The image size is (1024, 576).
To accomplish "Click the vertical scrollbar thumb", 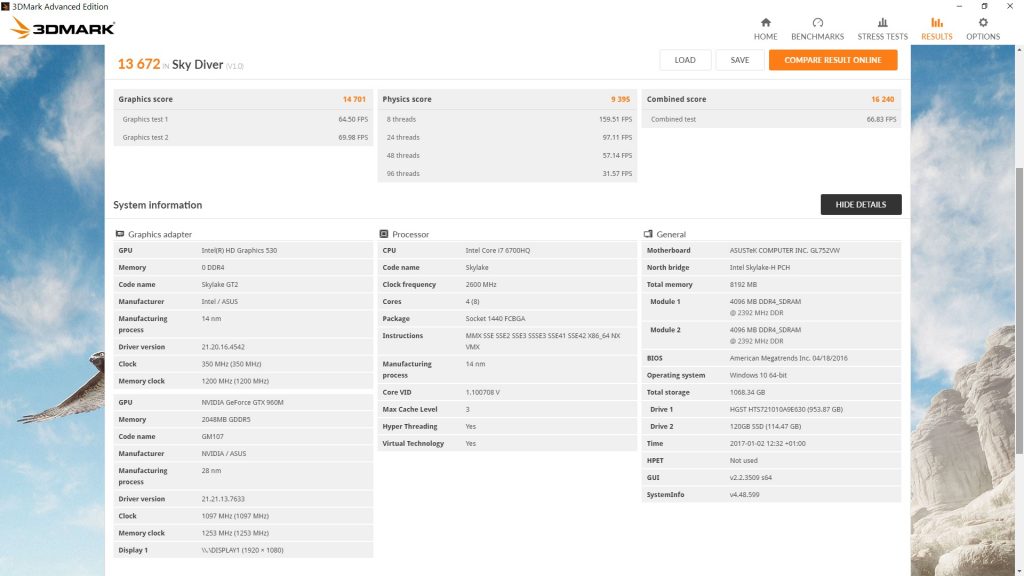I will pyautogui.click(x=1019, y=310).
